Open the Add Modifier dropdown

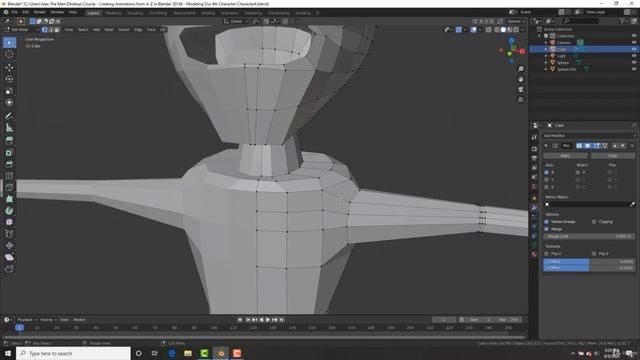pos(589,136)
